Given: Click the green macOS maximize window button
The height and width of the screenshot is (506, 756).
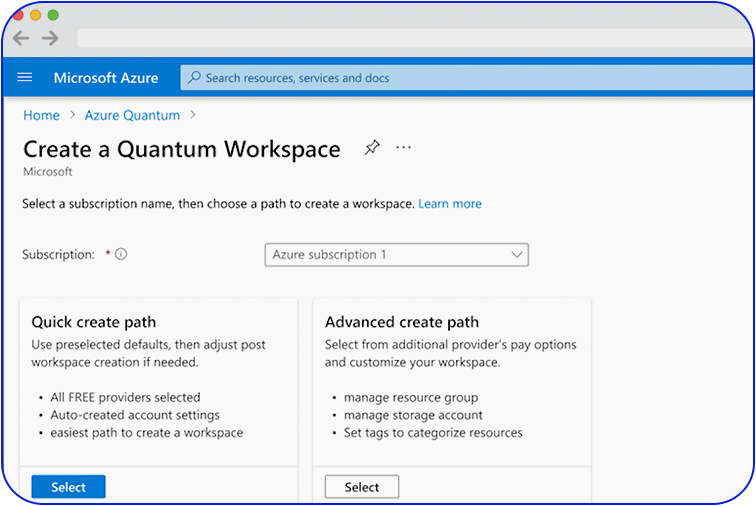Looking at the screenshot, I should 53,15.
